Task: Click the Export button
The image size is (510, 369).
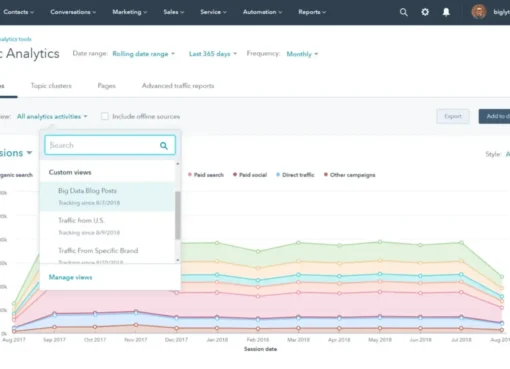Action: 453,116
